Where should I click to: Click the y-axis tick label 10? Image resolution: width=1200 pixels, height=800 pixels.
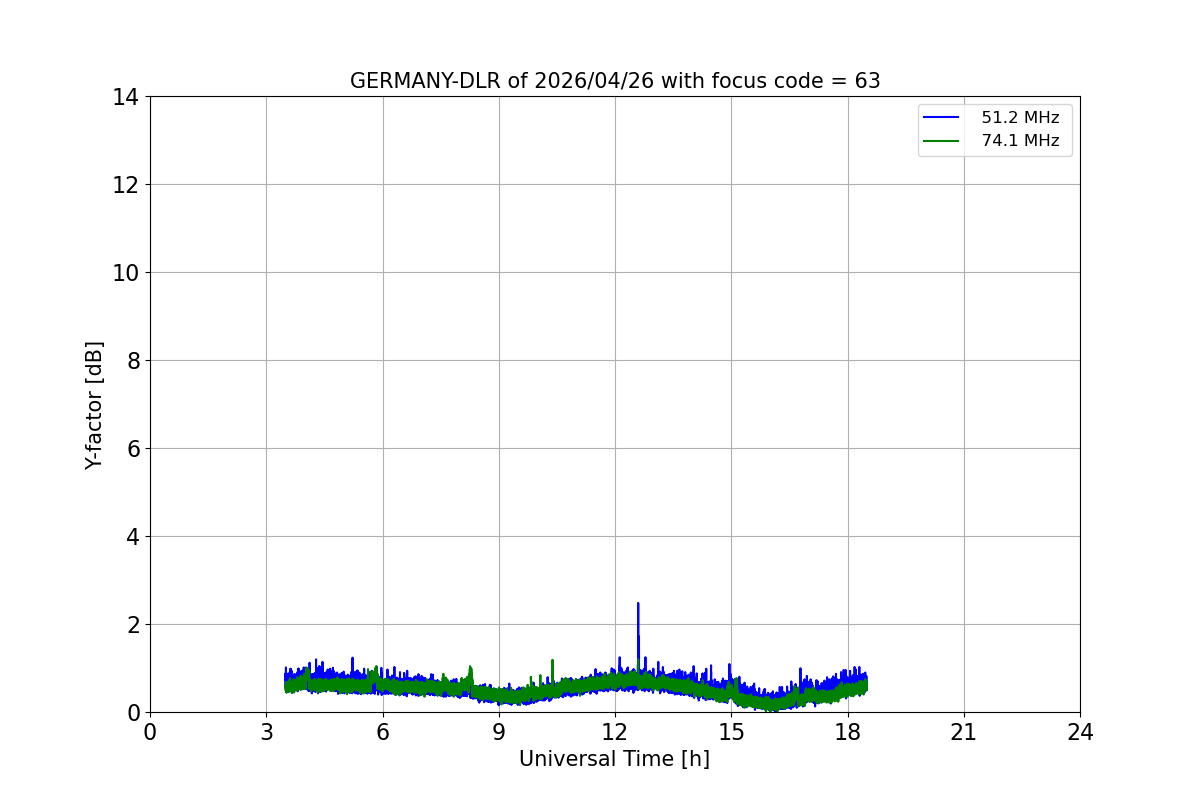click(x=125, y=273)
